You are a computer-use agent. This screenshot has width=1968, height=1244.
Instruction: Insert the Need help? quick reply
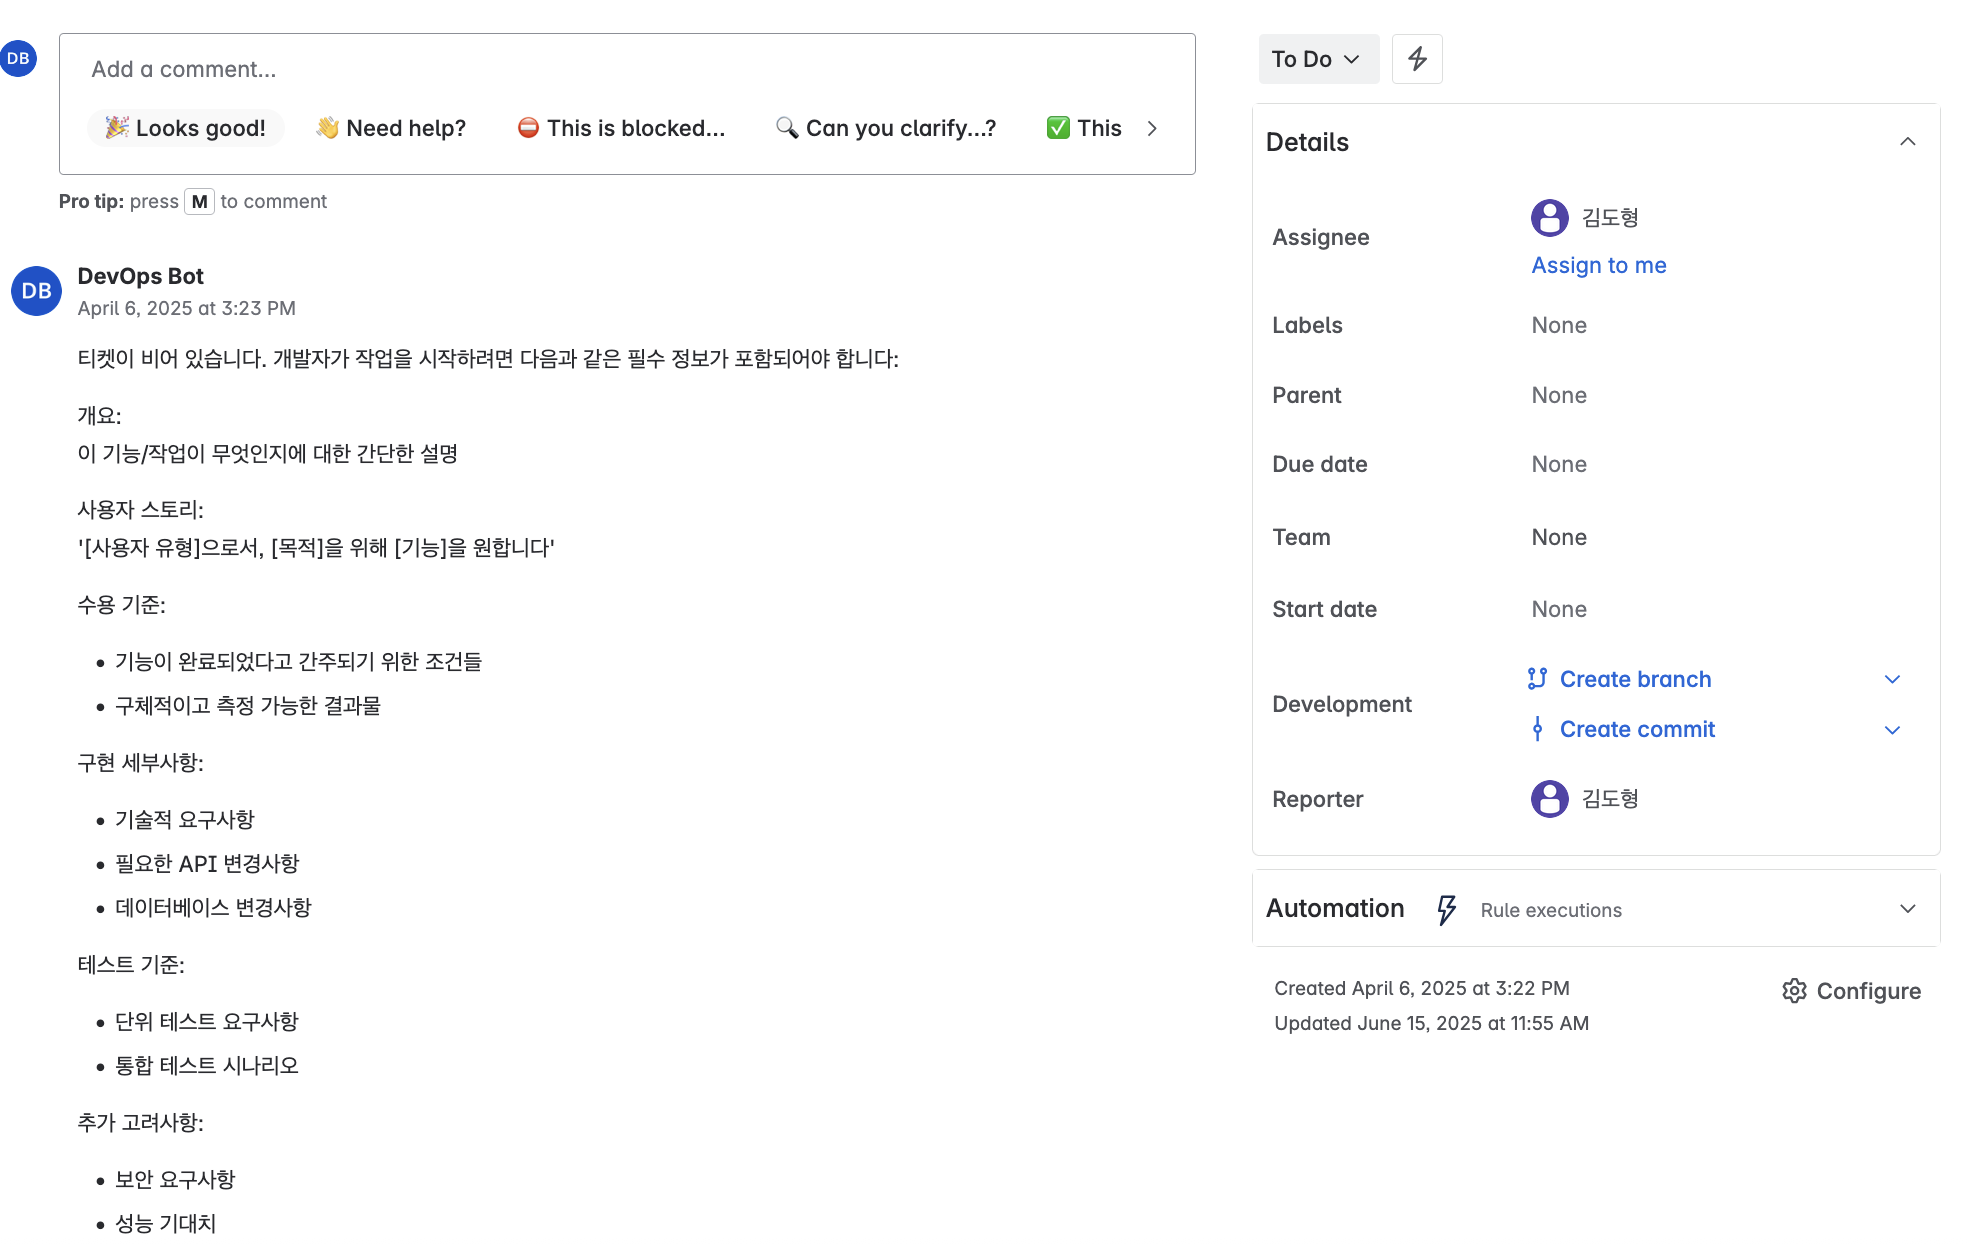pyautogui.click(x=391, y=128)
